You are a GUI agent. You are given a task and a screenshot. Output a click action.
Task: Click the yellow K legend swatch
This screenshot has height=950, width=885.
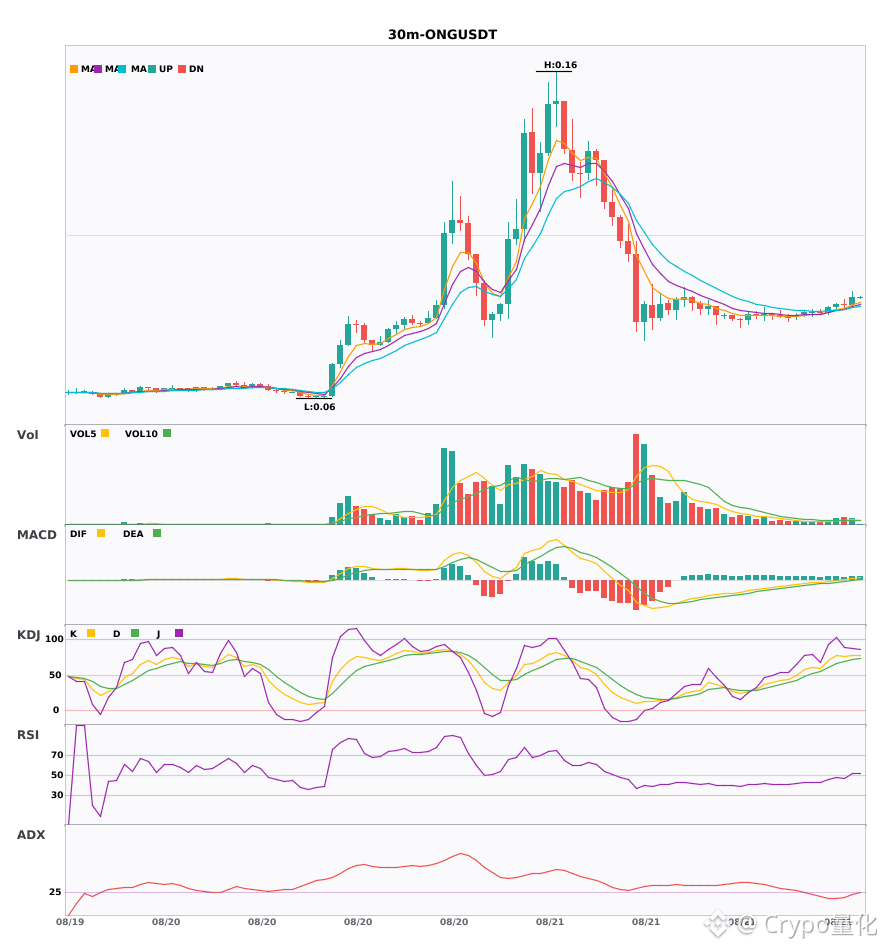tap(91, 633)
